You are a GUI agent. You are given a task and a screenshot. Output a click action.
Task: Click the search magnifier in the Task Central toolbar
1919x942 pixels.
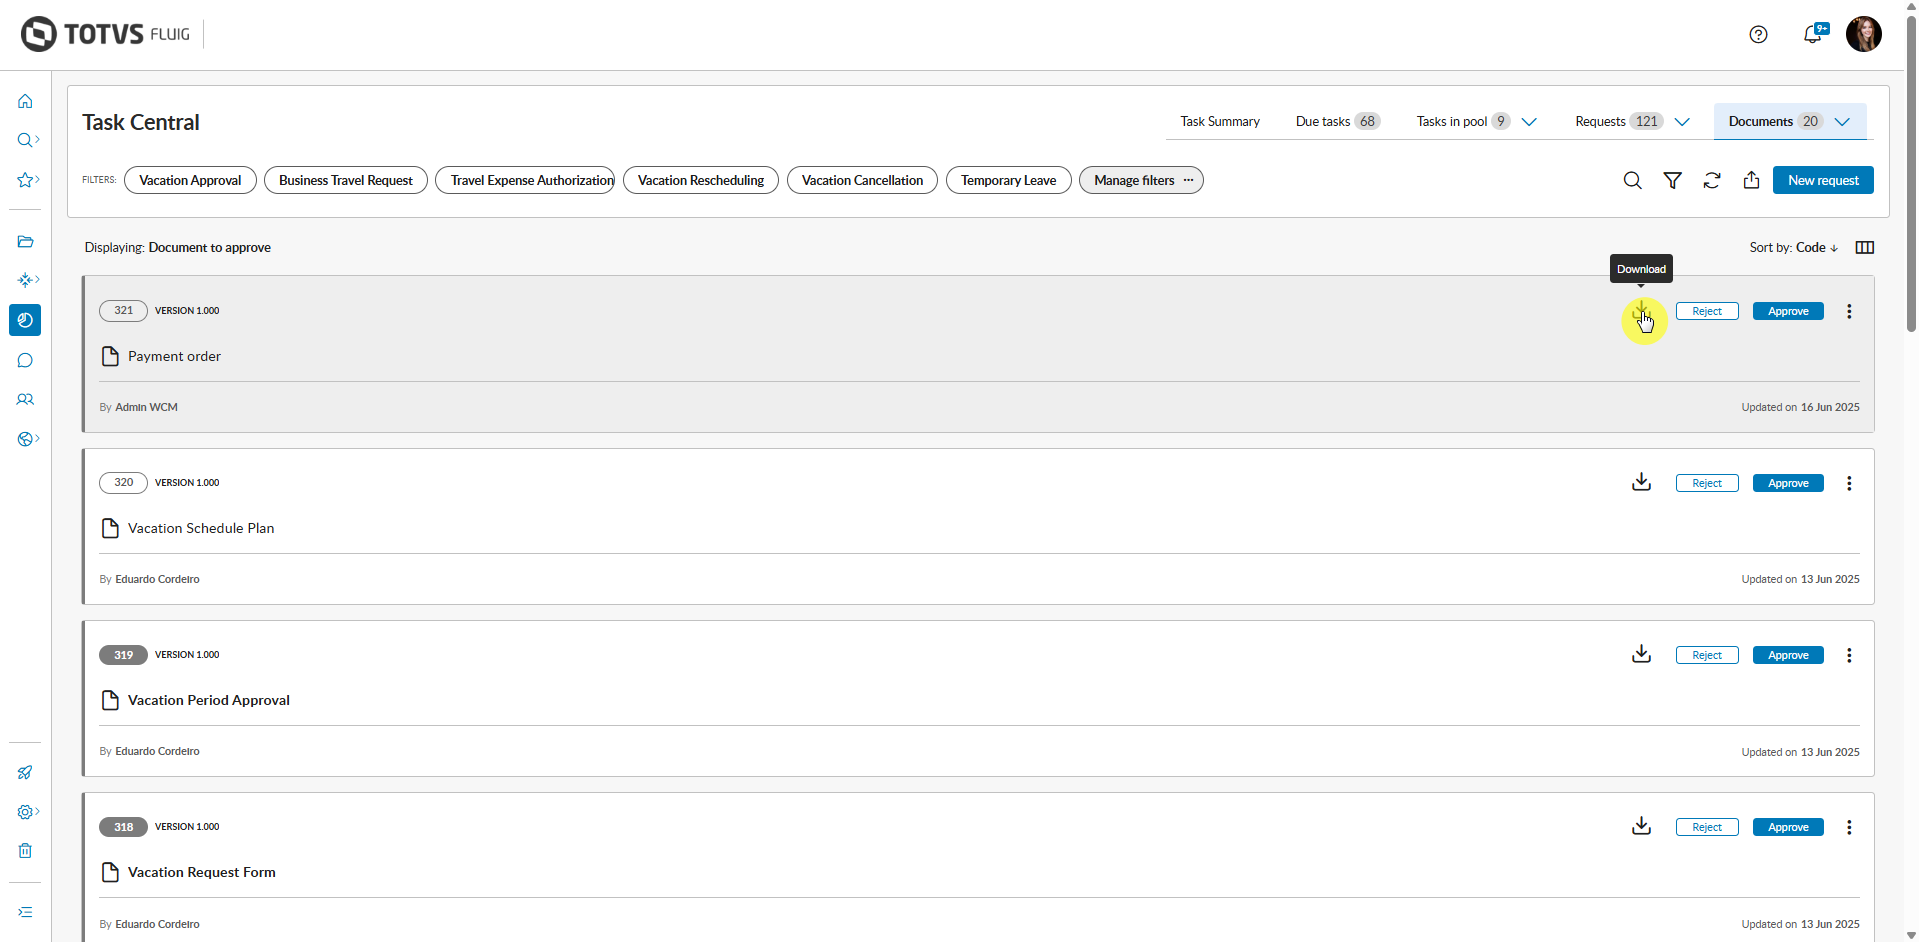coord(1632,181)
